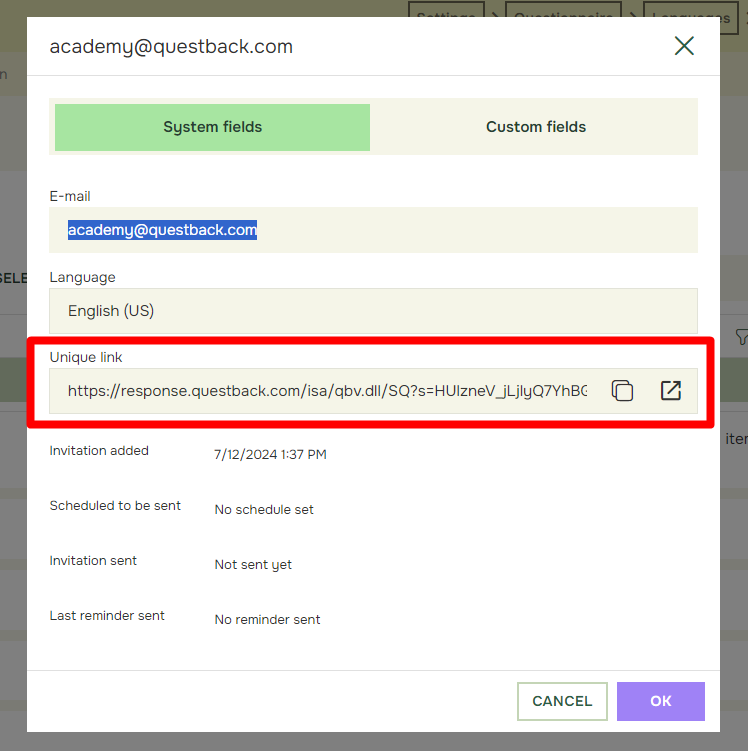Close the academy@questback.com dialog
This screenshot has width=748, height=751.
click(684, 46)
